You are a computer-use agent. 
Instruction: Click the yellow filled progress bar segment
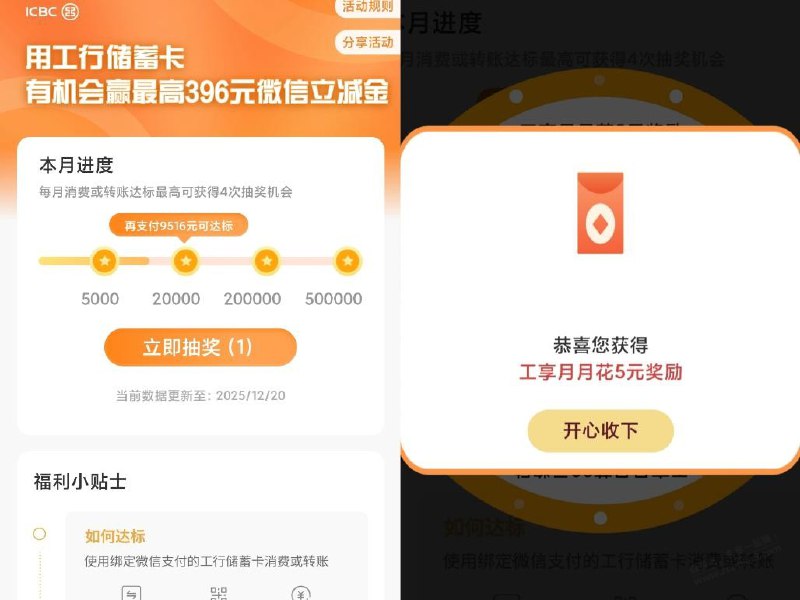point(94,261)
